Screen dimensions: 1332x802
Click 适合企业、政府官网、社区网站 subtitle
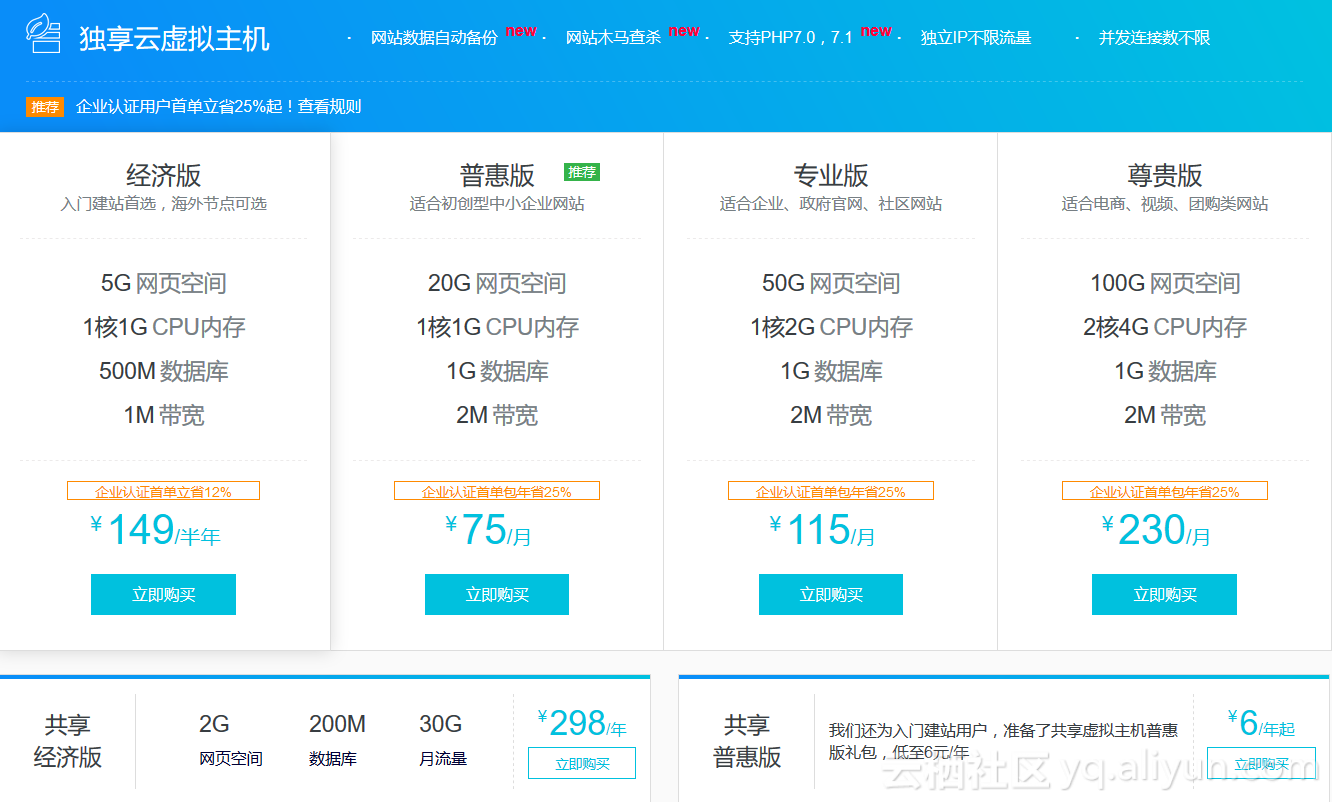(x=831, y=204)
